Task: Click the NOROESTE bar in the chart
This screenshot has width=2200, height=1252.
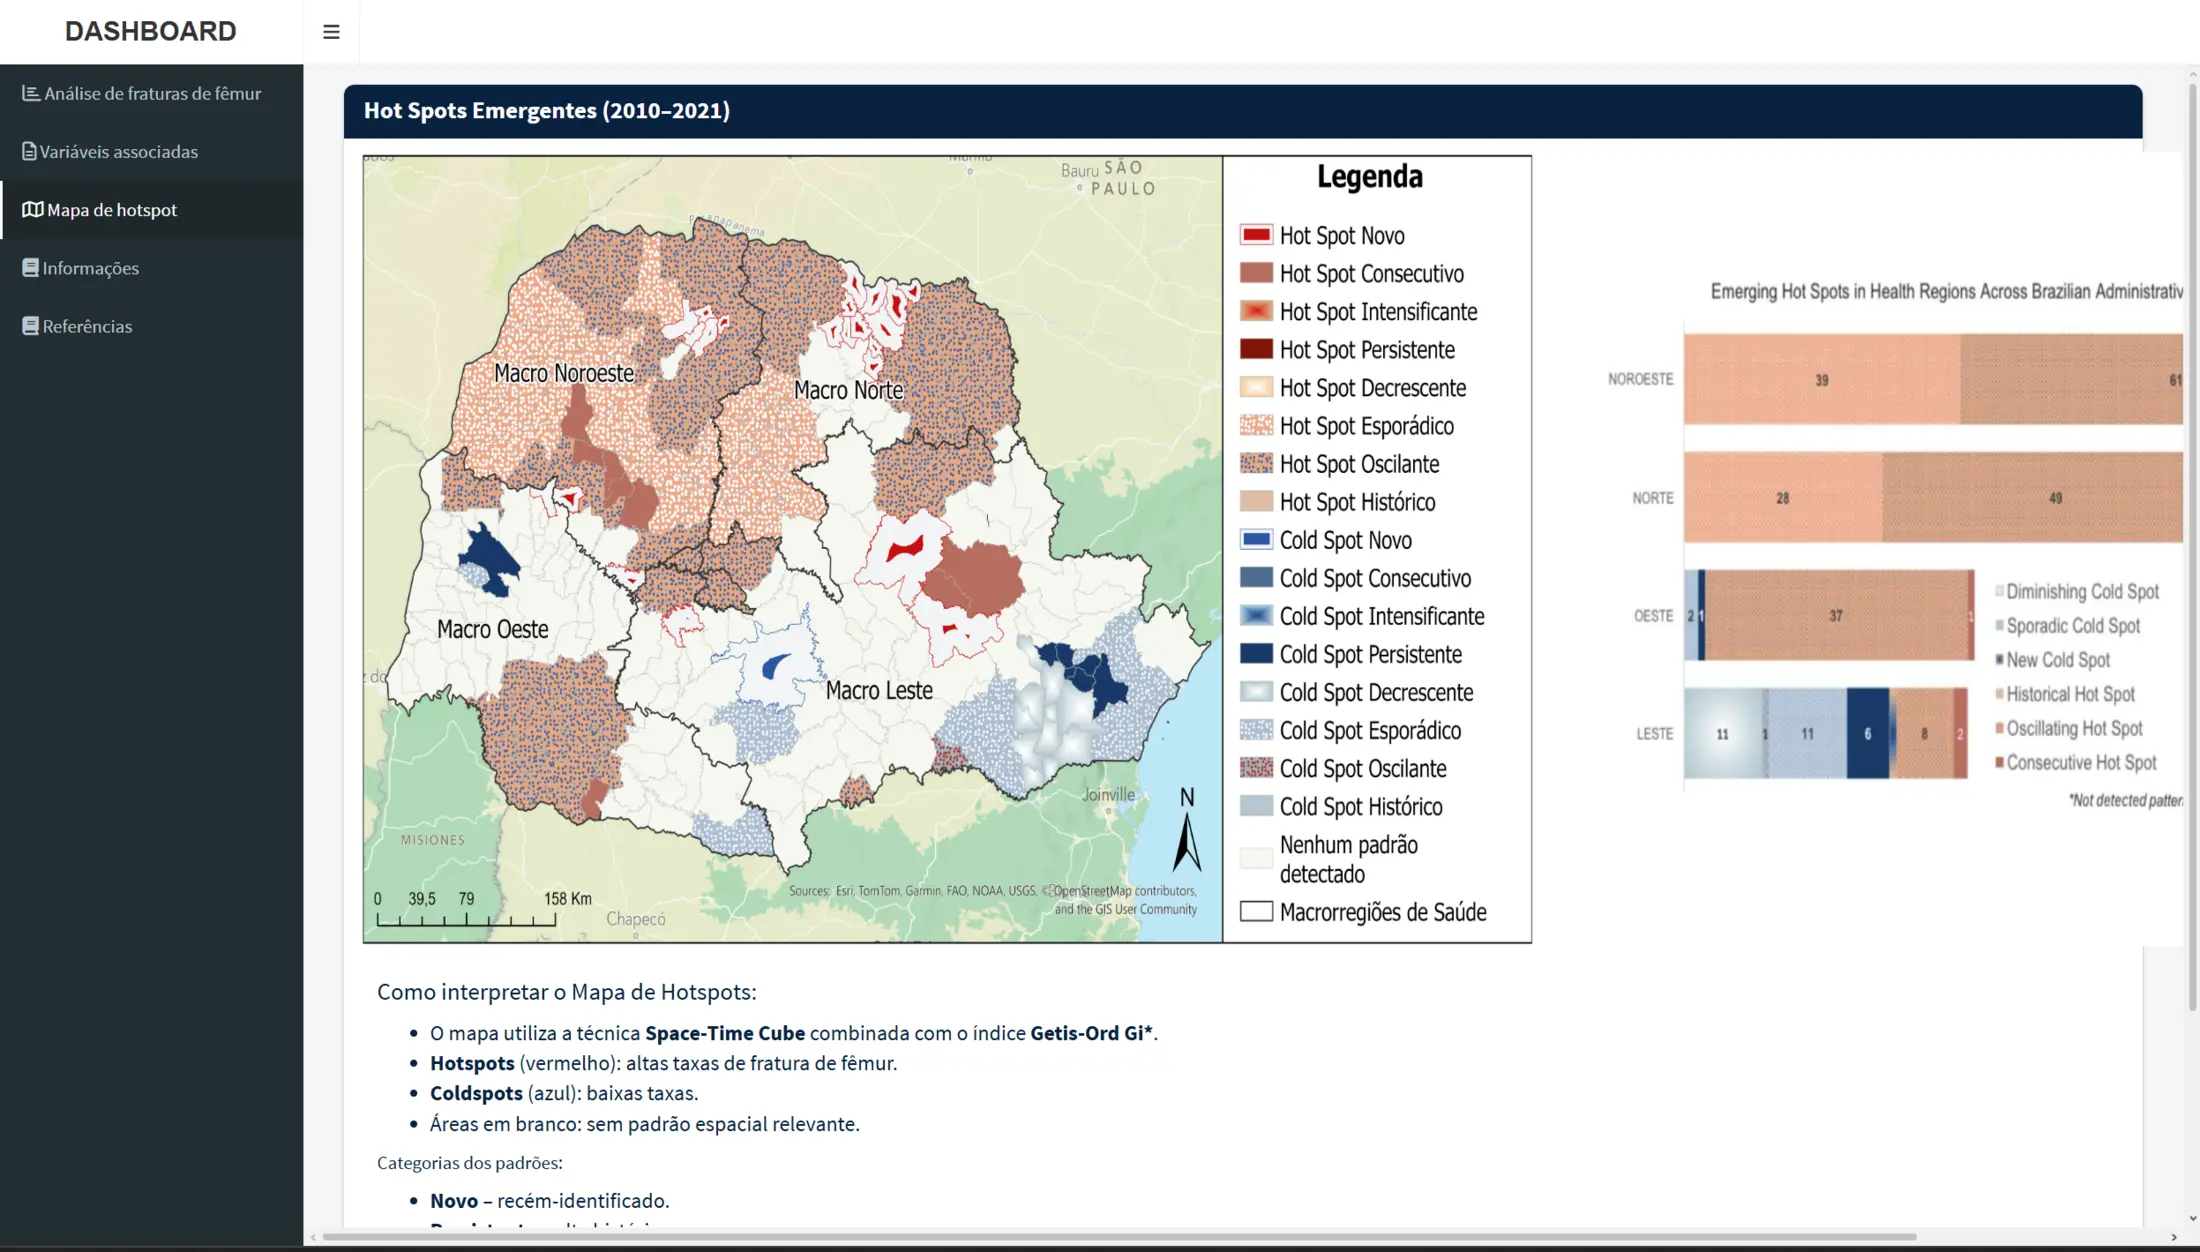Action: pyautogui.click(x=1933, y=379)
